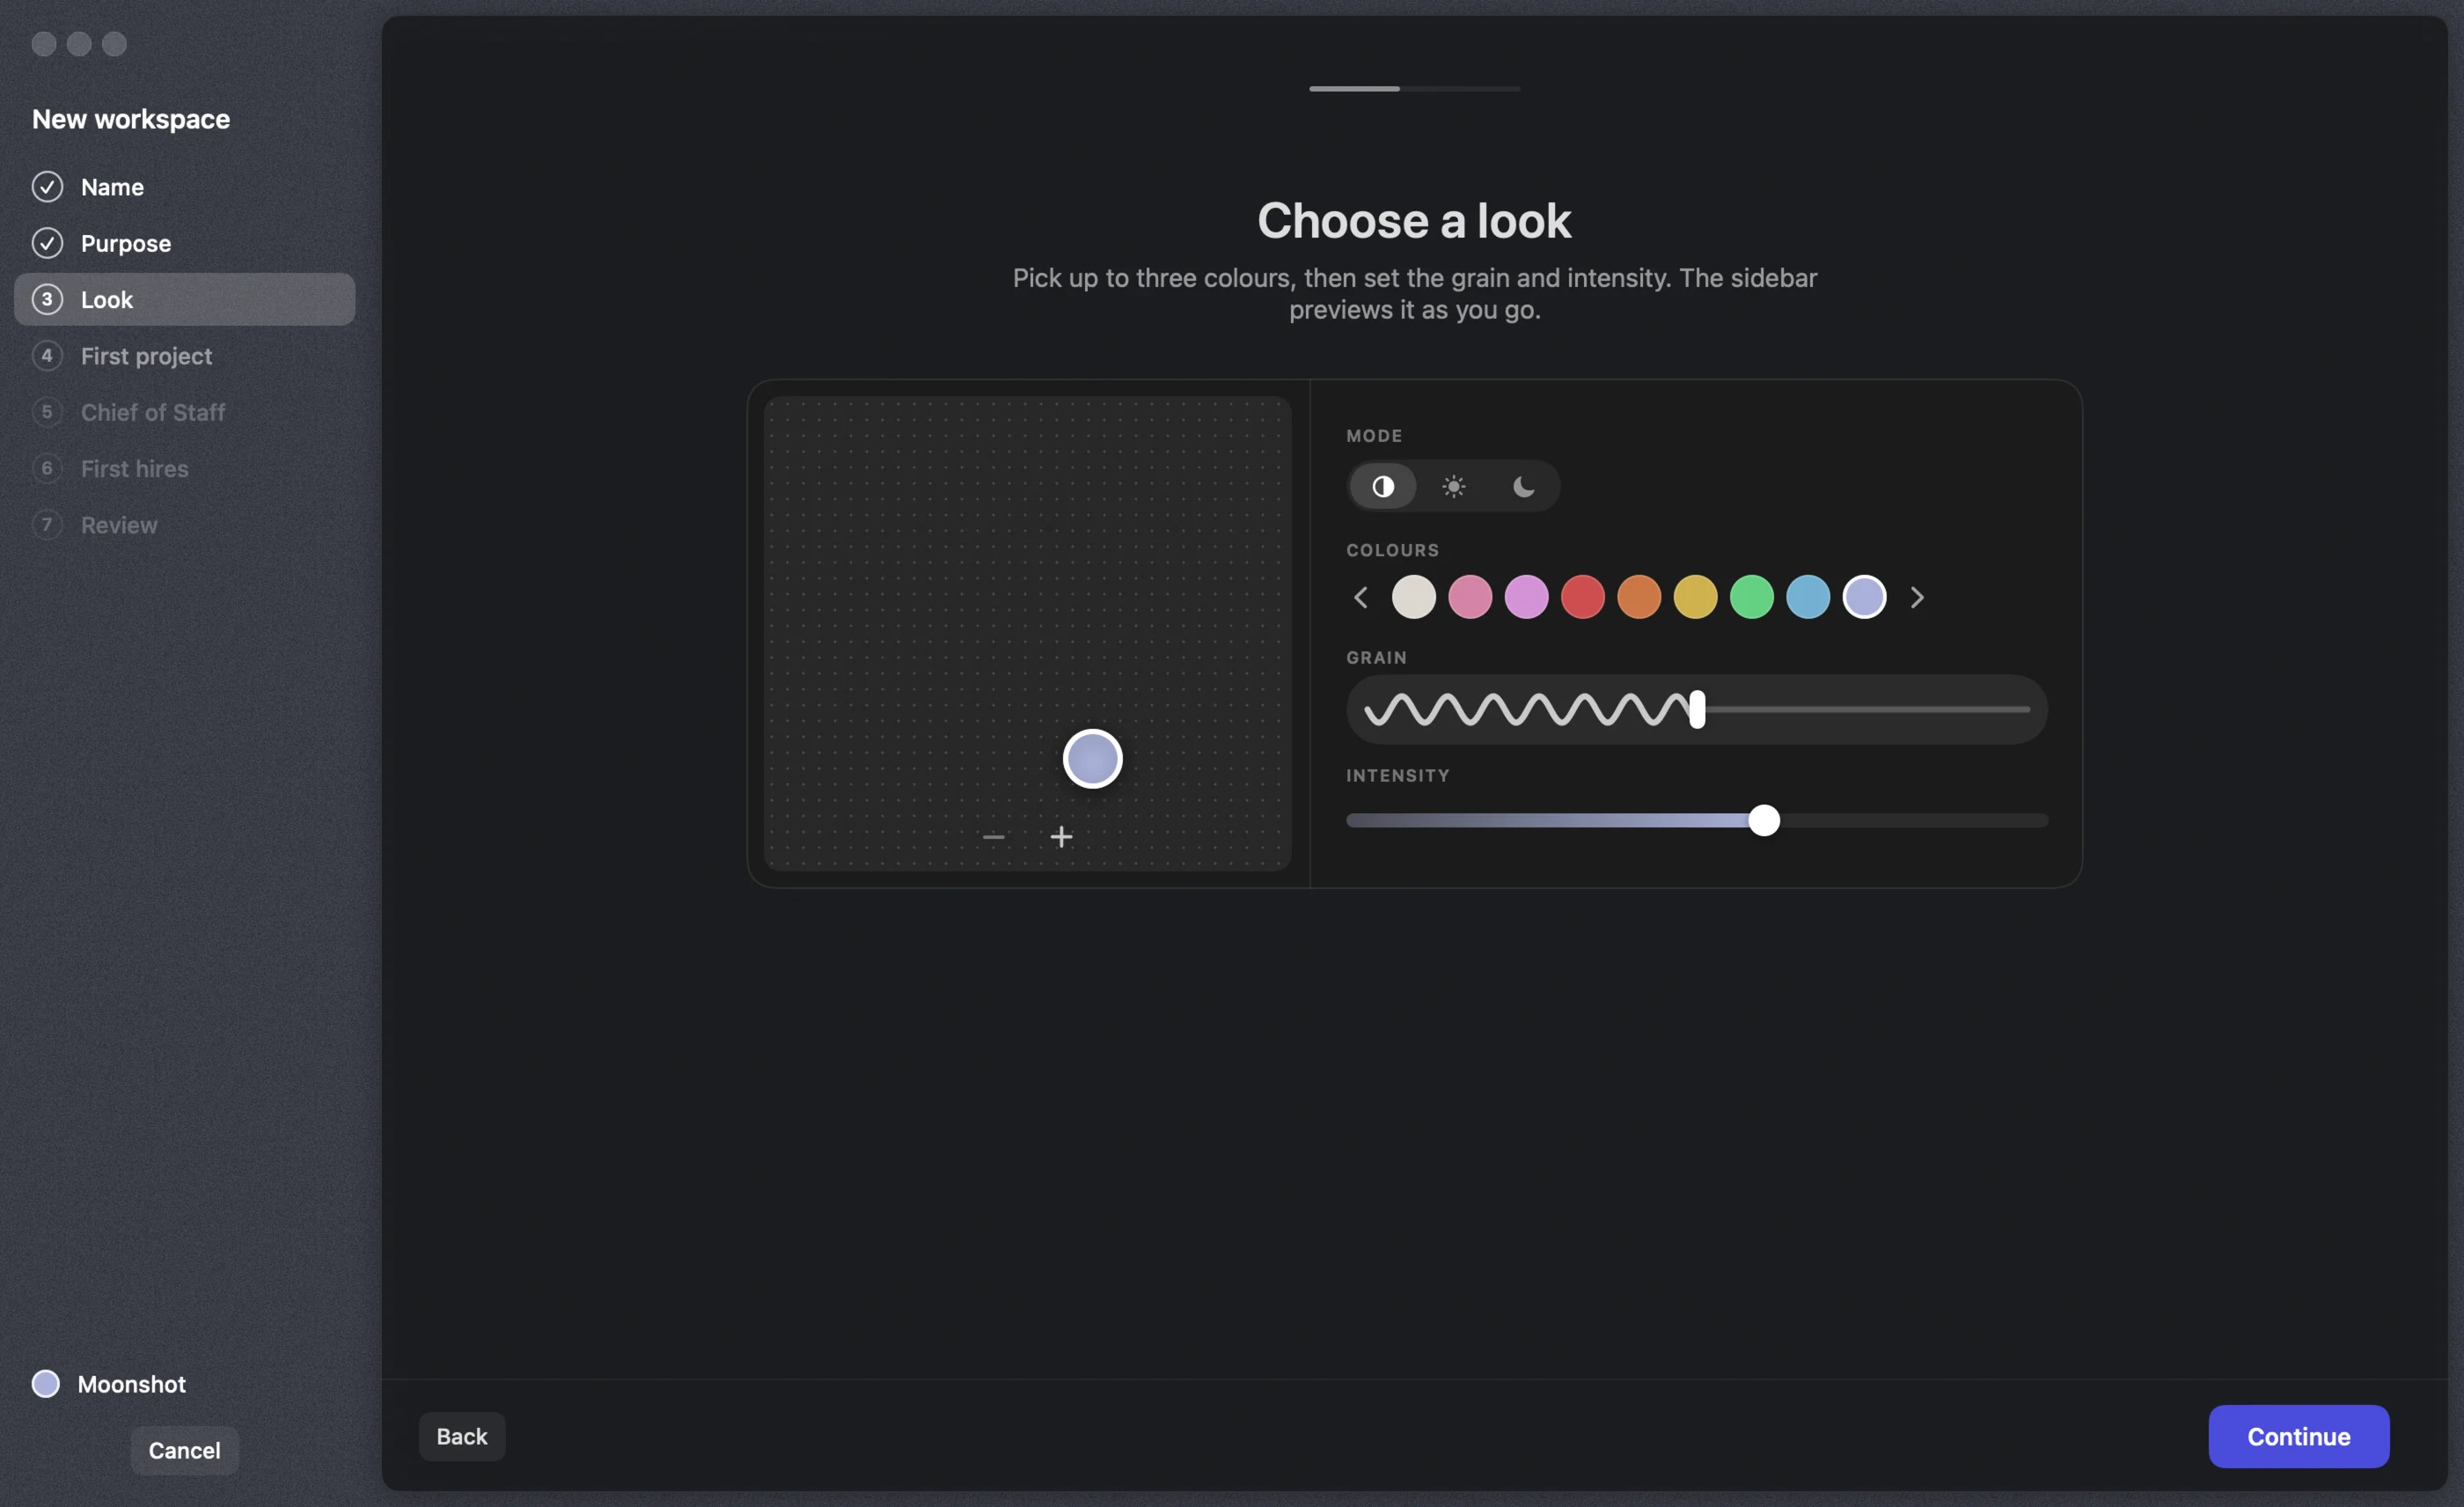Toggle the selected lavender colour swatch

point(1864,597)
